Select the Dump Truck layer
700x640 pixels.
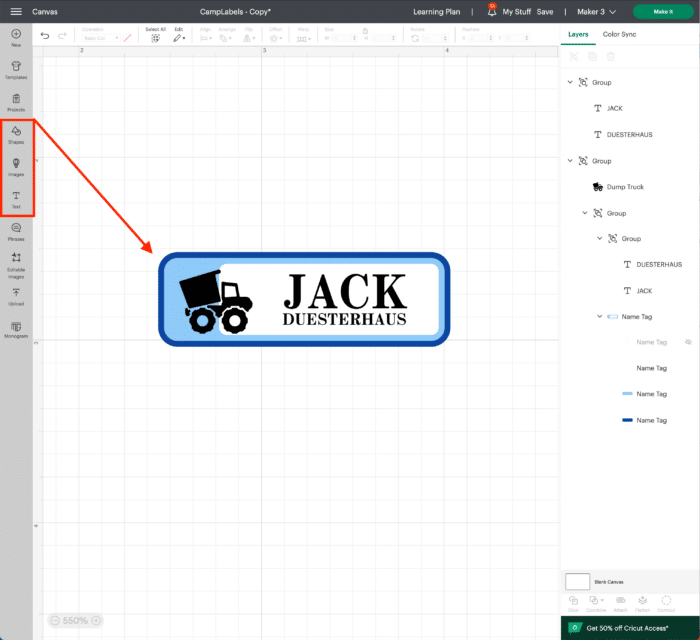click(x=625, y=187)
